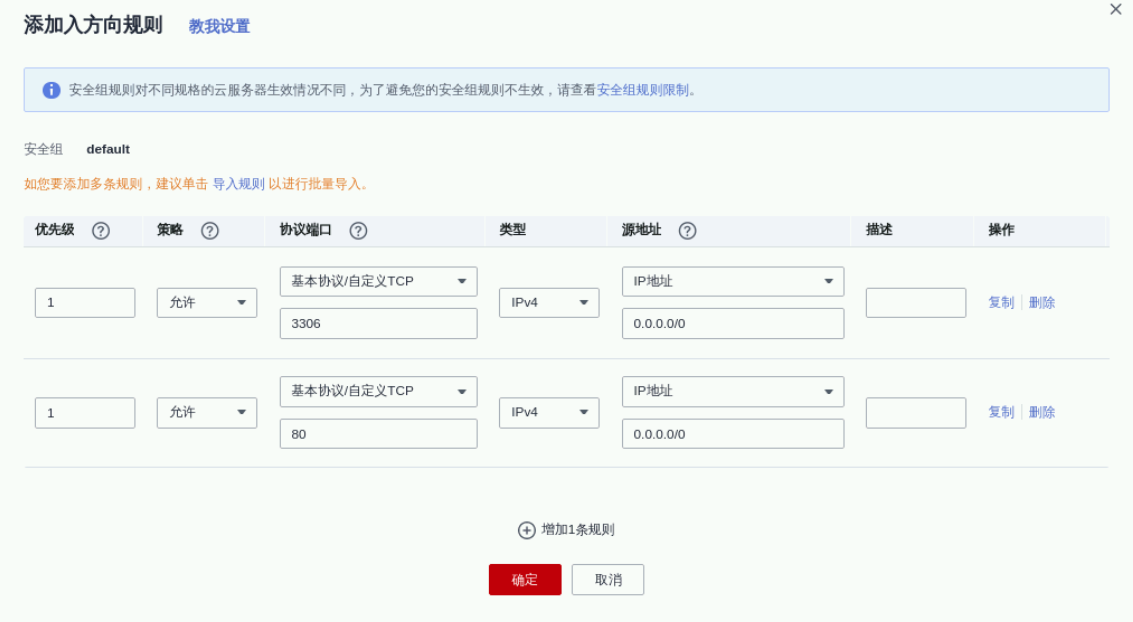
Task: Open the 策略 dropdown in the second rule
Action: tap(207, 413)
